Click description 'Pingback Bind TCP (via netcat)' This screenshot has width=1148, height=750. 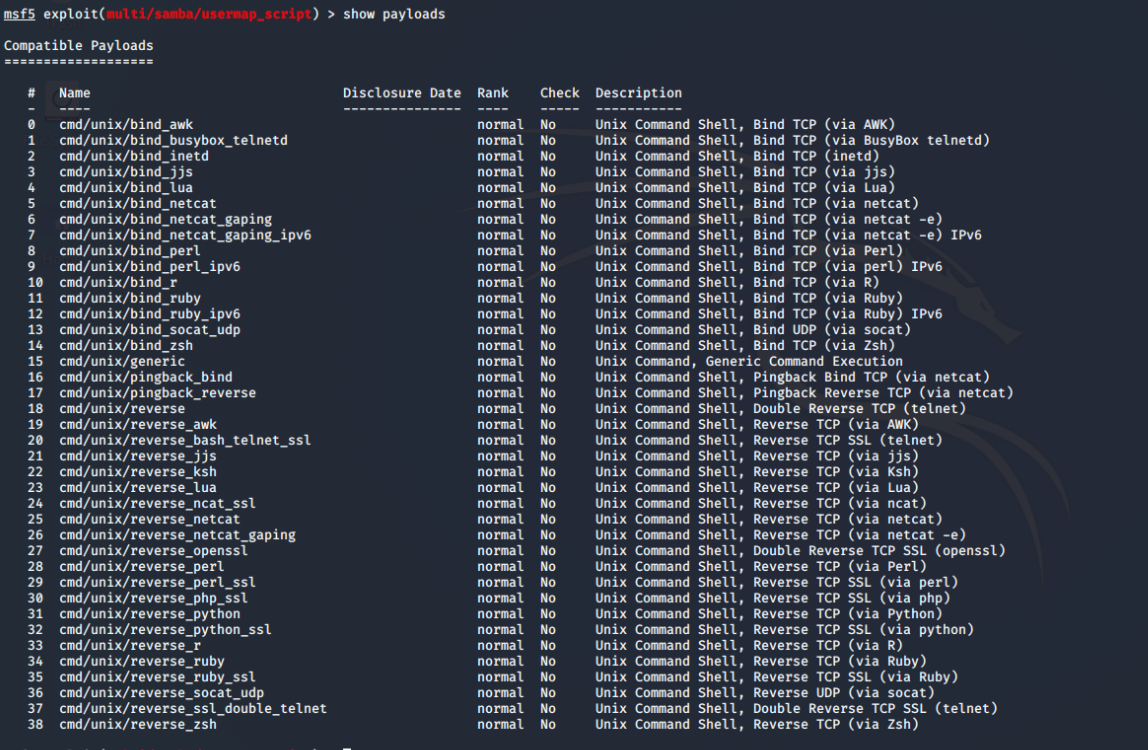(871, 377)
